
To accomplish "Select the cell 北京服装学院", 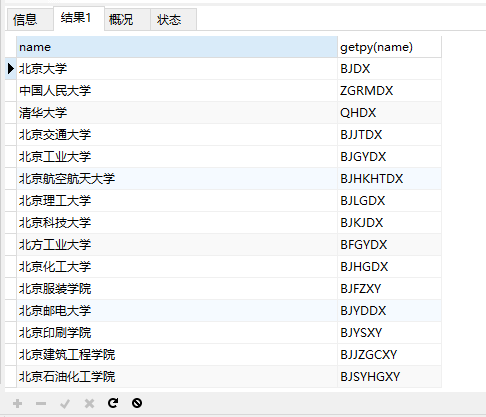I will tap(177, 289).
